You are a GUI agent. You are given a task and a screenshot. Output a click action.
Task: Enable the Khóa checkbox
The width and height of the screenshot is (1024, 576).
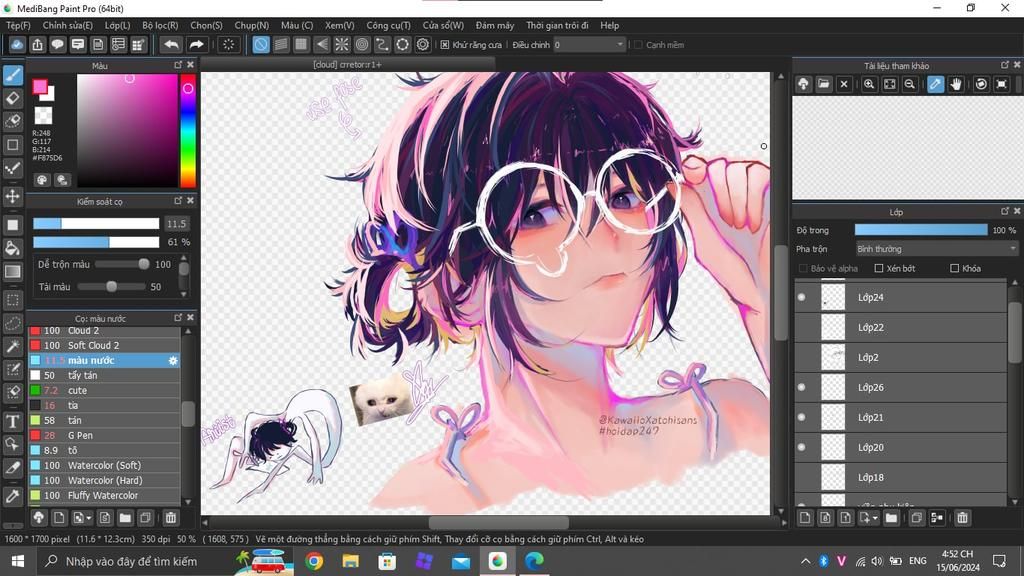point(954,268)
